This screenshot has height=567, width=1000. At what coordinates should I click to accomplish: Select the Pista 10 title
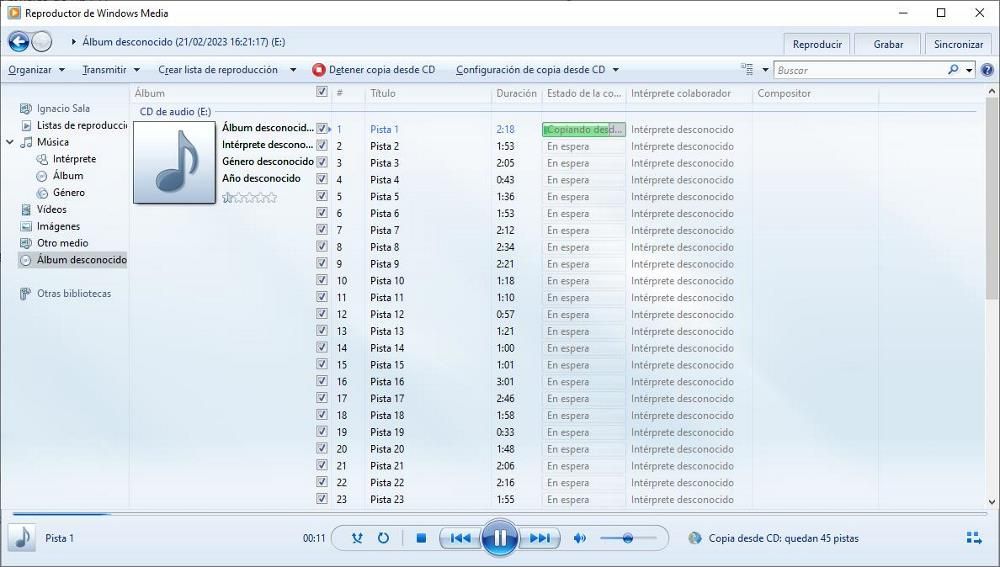point(387,281)
